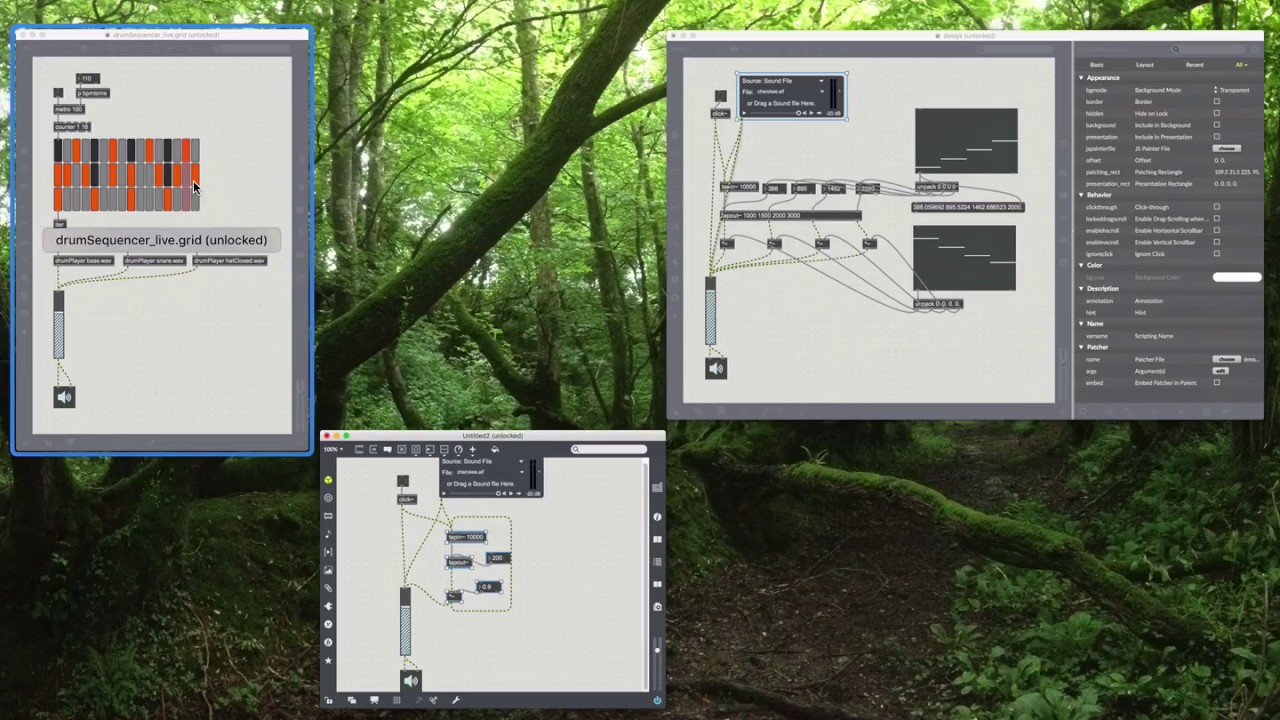Screen dimensions: 1280x720
Task: Open the Vizzie V icon in Untitled2 sidebar
Action: [328, 624]
